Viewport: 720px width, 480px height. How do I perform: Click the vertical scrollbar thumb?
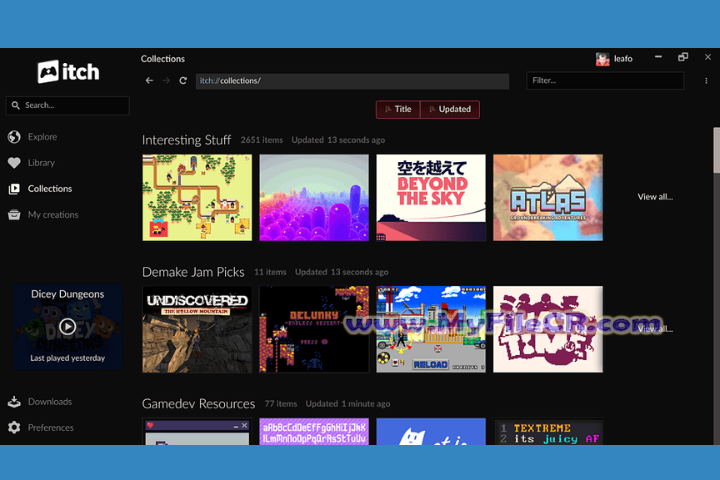[716, 150]
